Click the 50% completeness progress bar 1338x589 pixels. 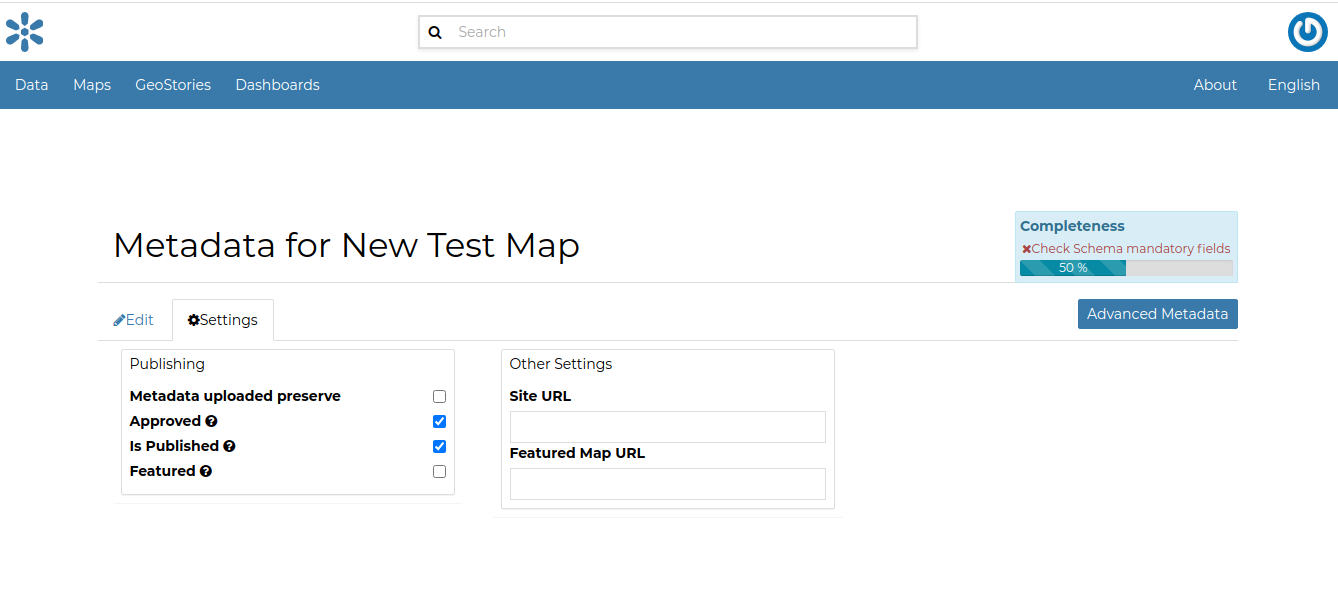1125,268
